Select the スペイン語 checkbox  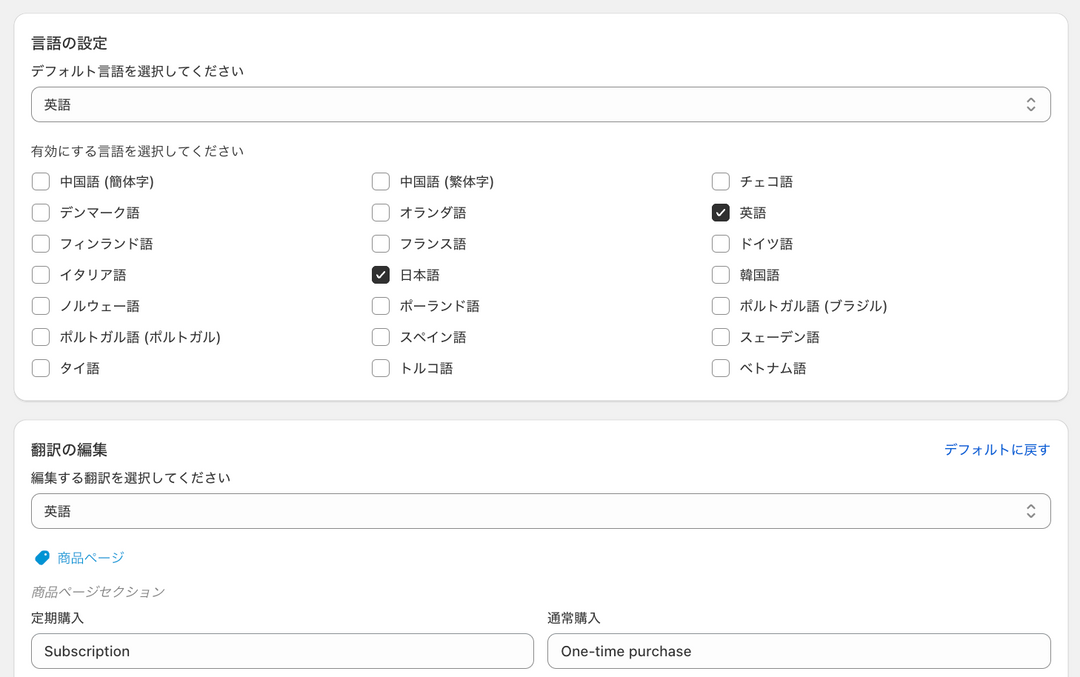381,337
